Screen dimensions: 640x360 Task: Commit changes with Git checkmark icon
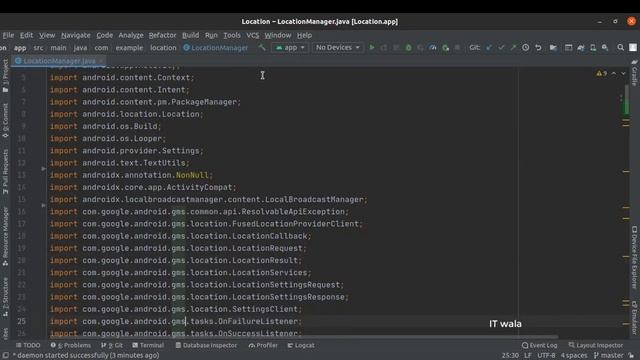[x=501, y=48]
